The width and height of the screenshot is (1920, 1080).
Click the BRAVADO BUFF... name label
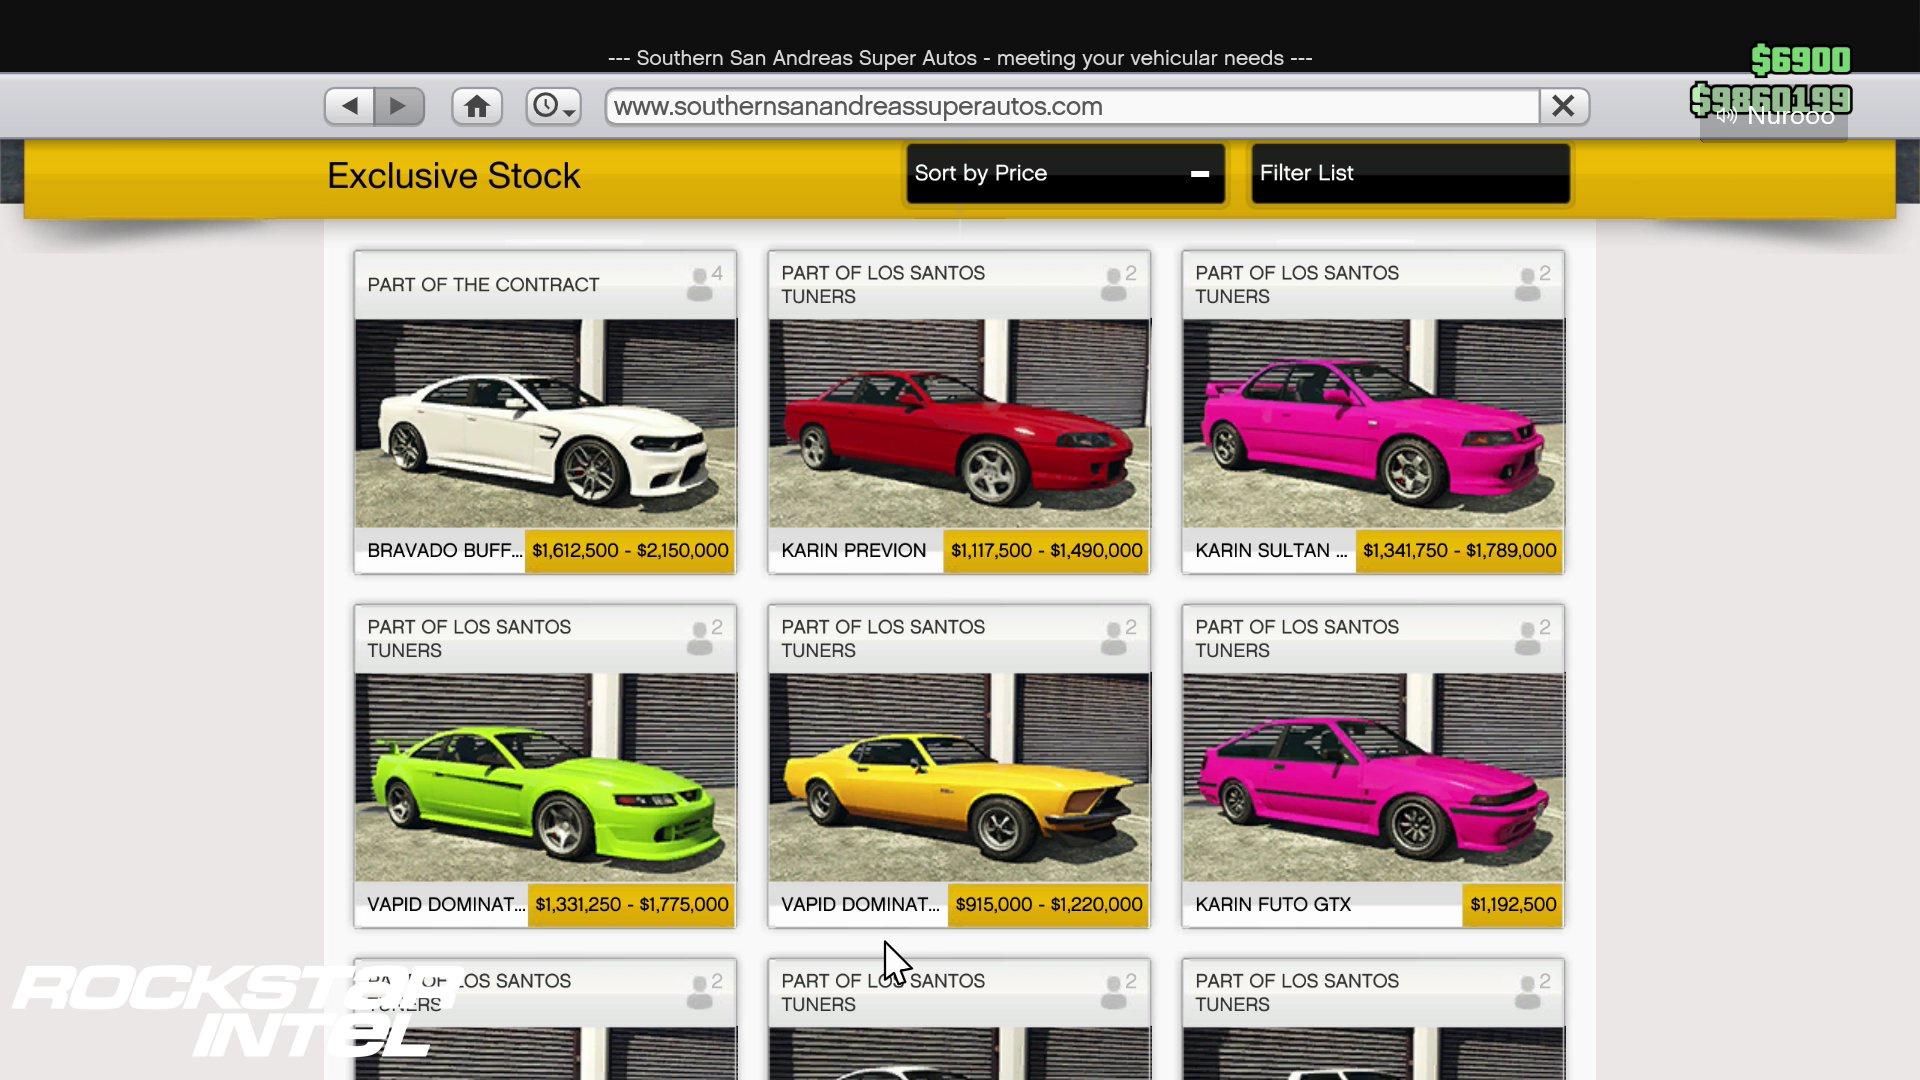444,550
